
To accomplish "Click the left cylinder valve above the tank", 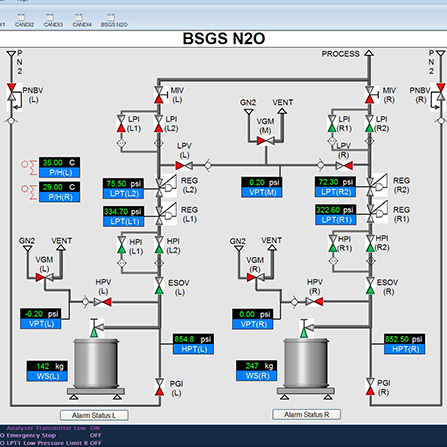I will click(x=96, y=328).
